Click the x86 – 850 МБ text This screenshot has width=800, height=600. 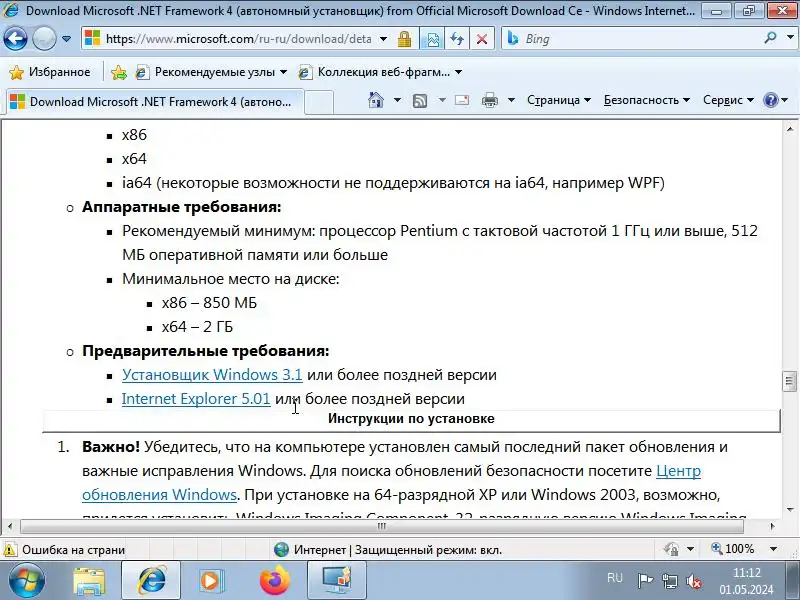point(209,303)
